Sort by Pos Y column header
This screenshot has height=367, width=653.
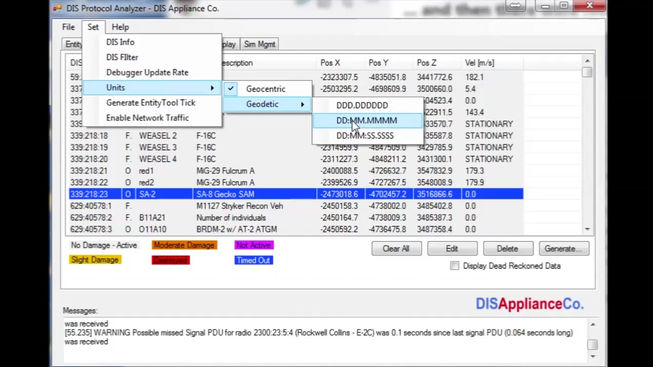pos(389,63)
